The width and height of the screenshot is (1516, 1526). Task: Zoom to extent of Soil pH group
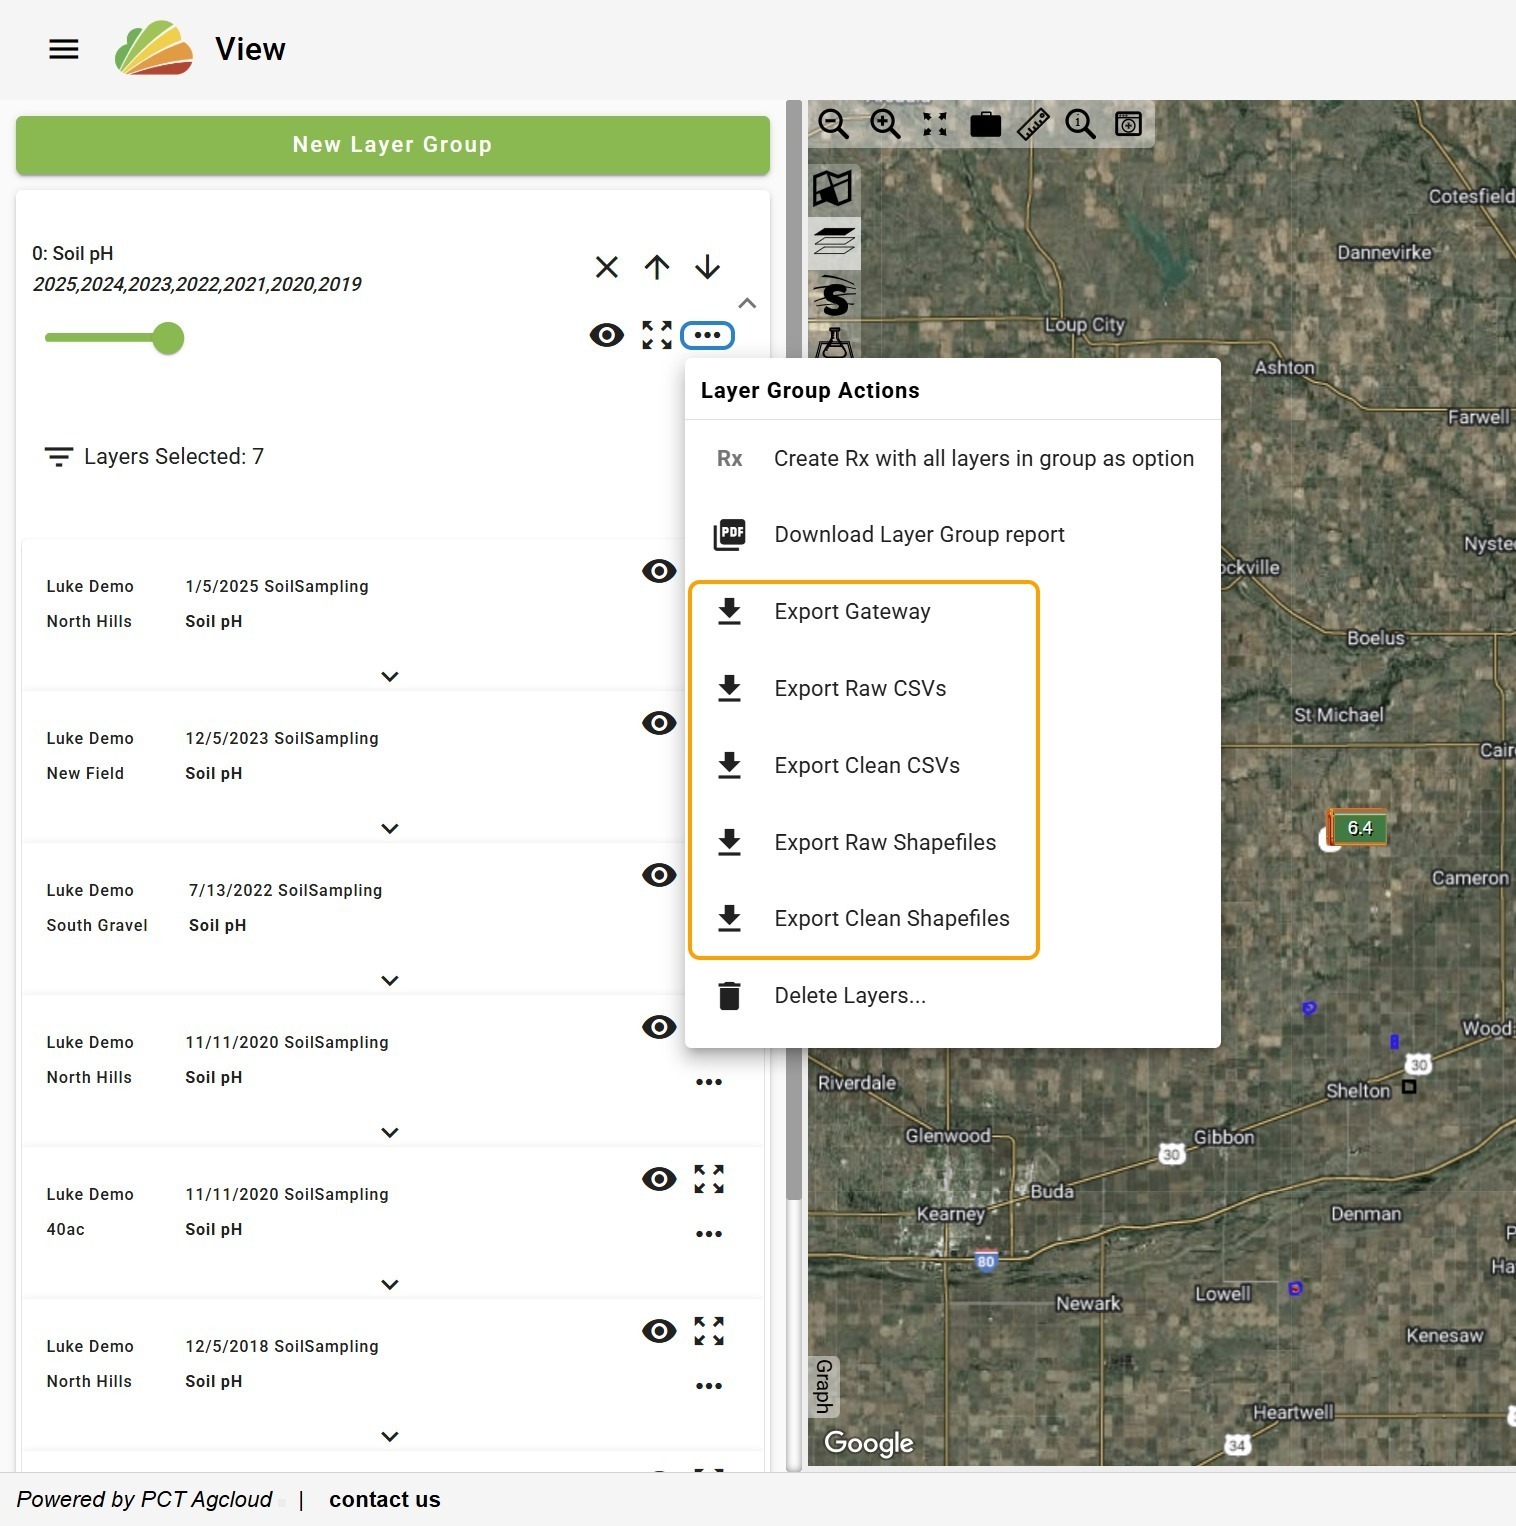(x=657, y=335)
